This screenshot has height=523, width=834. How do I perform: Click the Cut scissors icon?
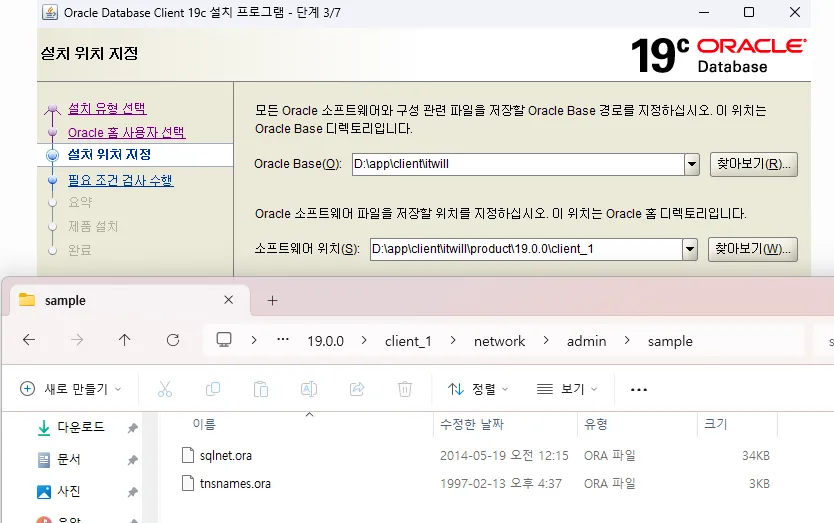click(165, 389)
